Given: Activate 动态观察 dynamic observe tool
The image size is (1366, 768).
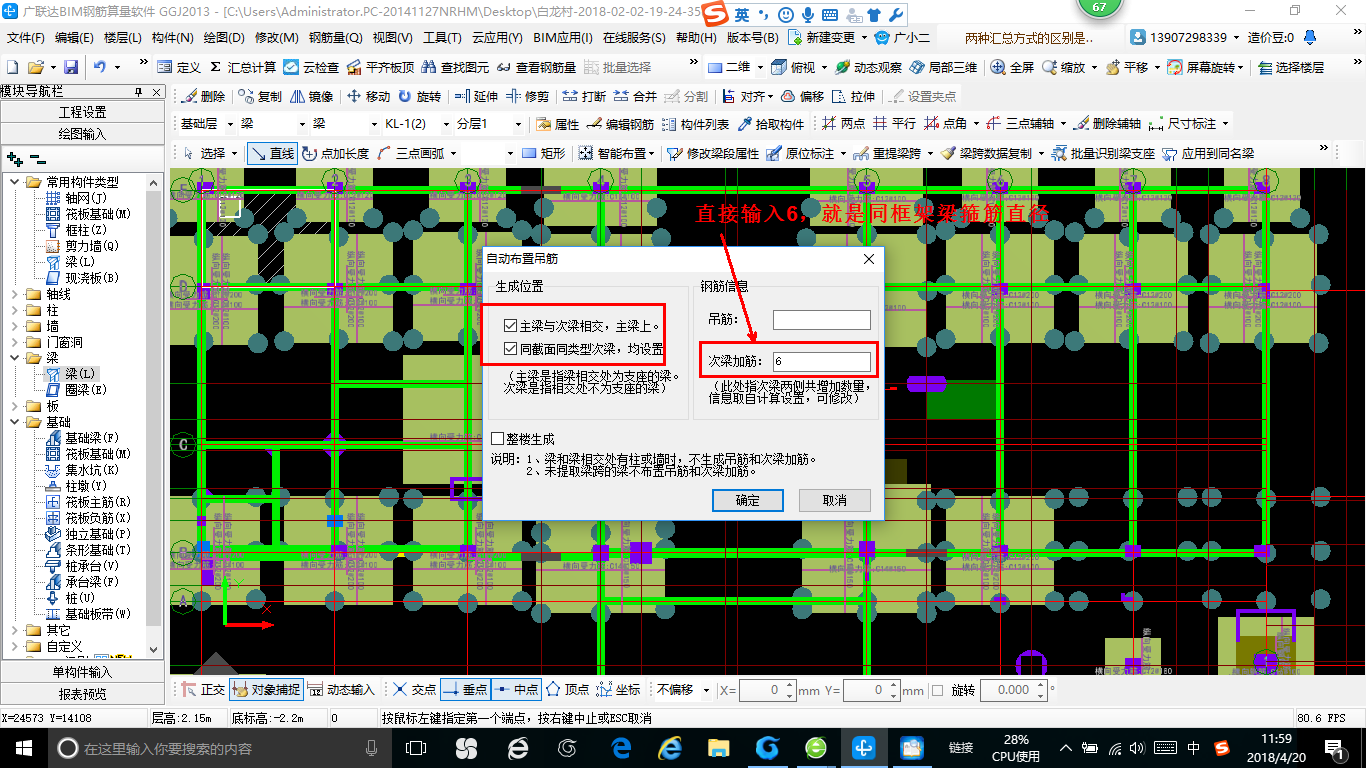Looking at the screenshot, I should (x=868, y=67).
